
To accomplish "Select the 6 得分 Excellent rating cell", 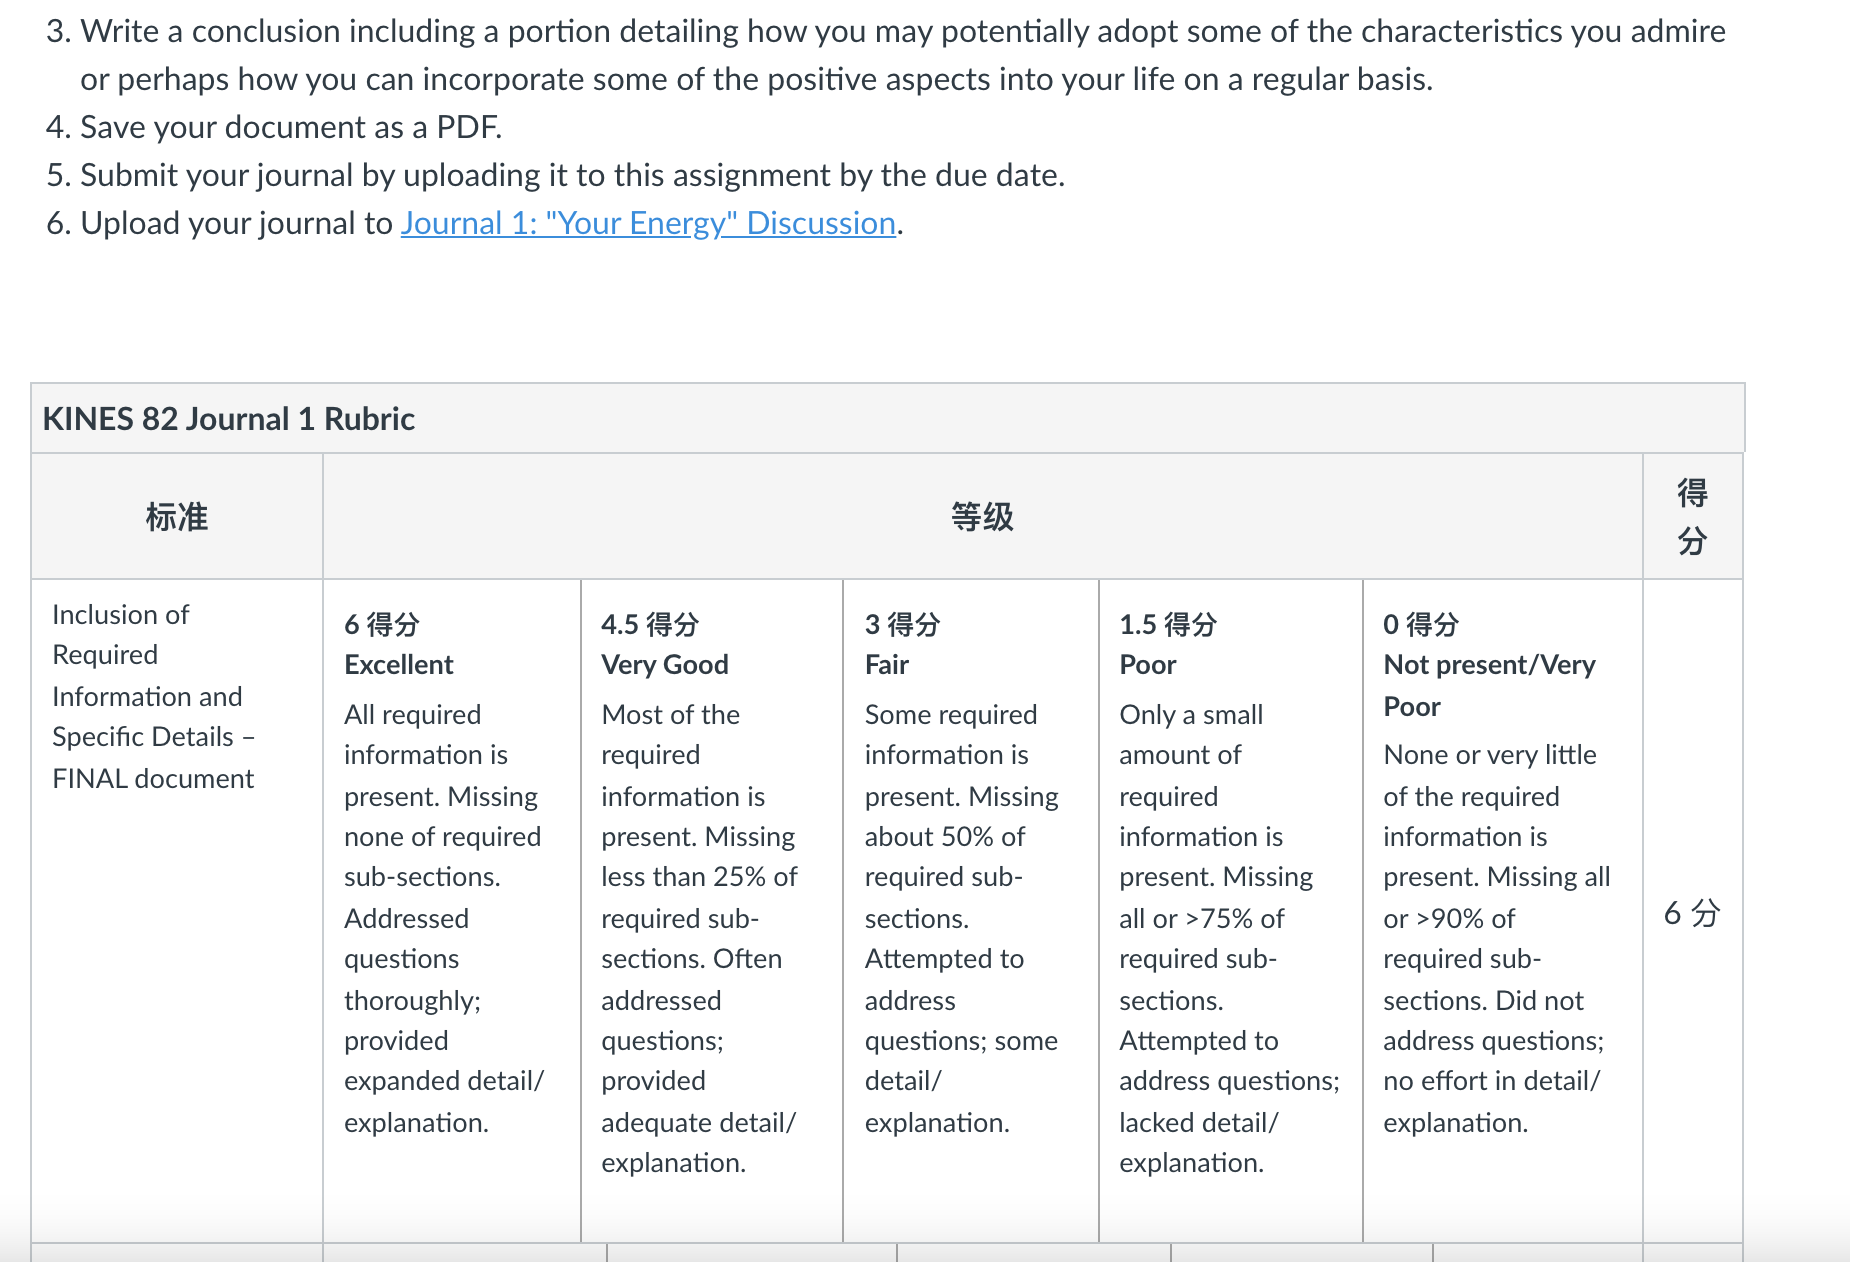I will [452, 910].
